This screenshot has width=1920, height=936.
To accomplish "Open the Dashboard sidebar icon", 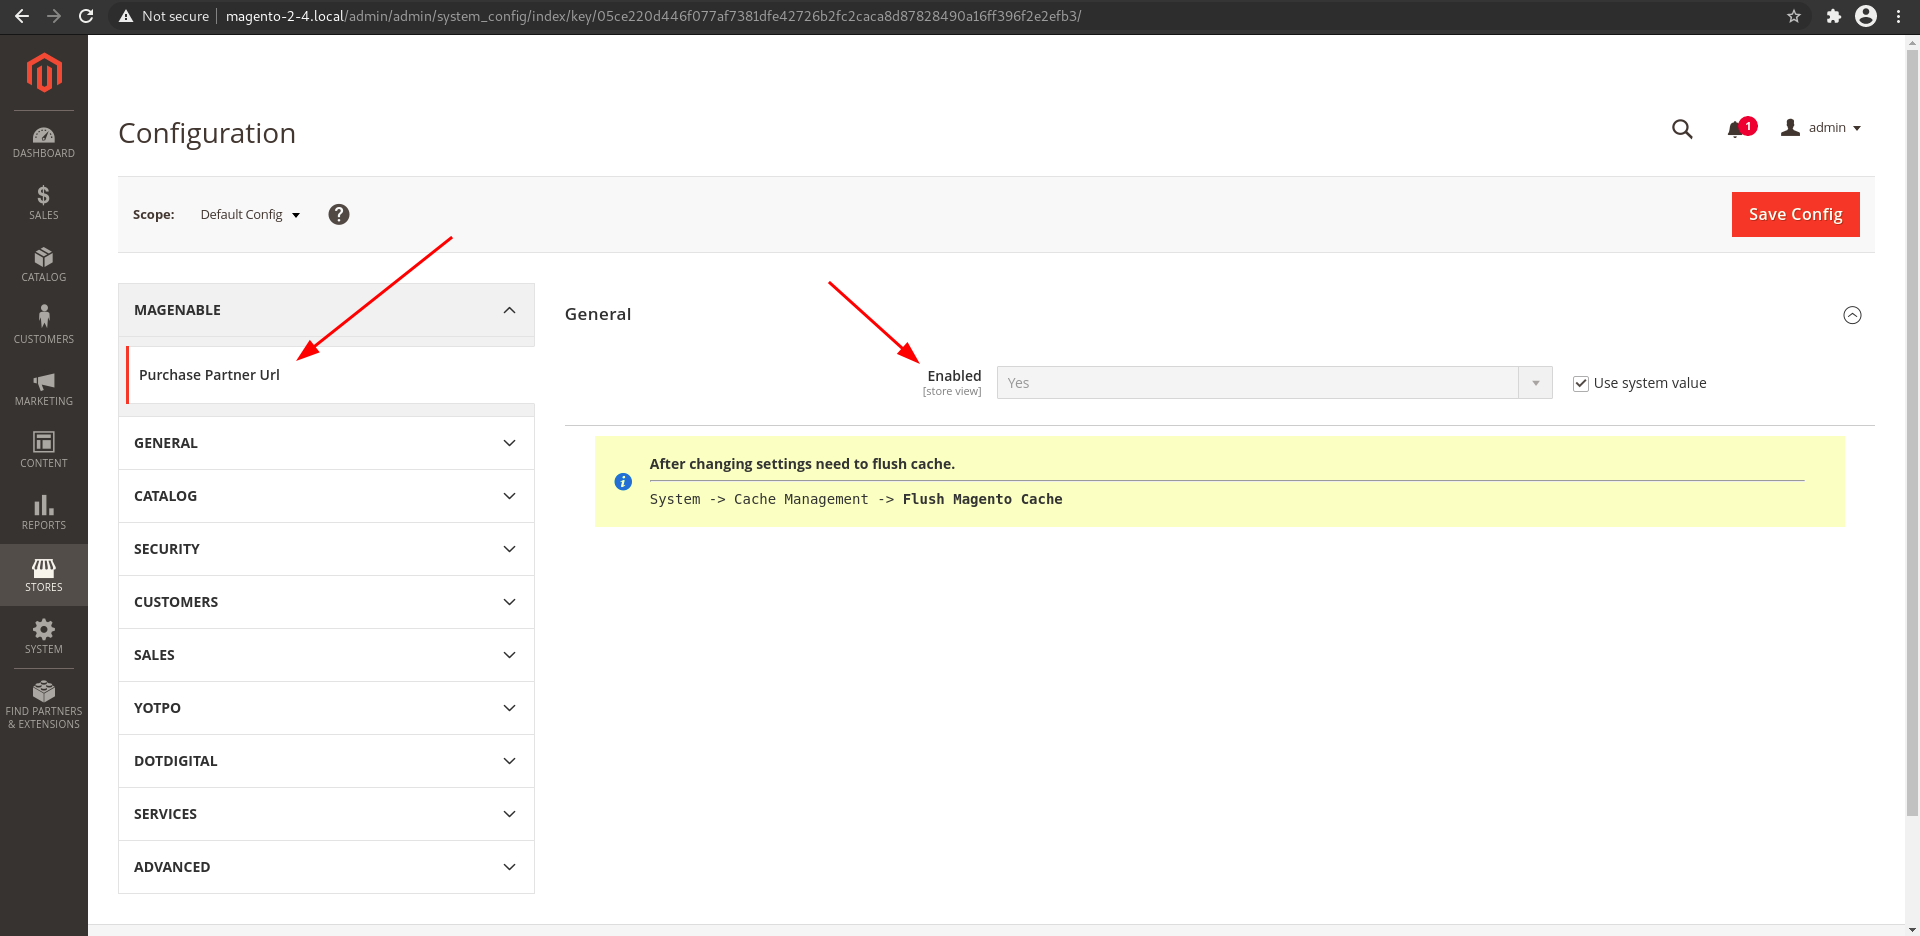I will pyautogui.click(x=44, y=143).
